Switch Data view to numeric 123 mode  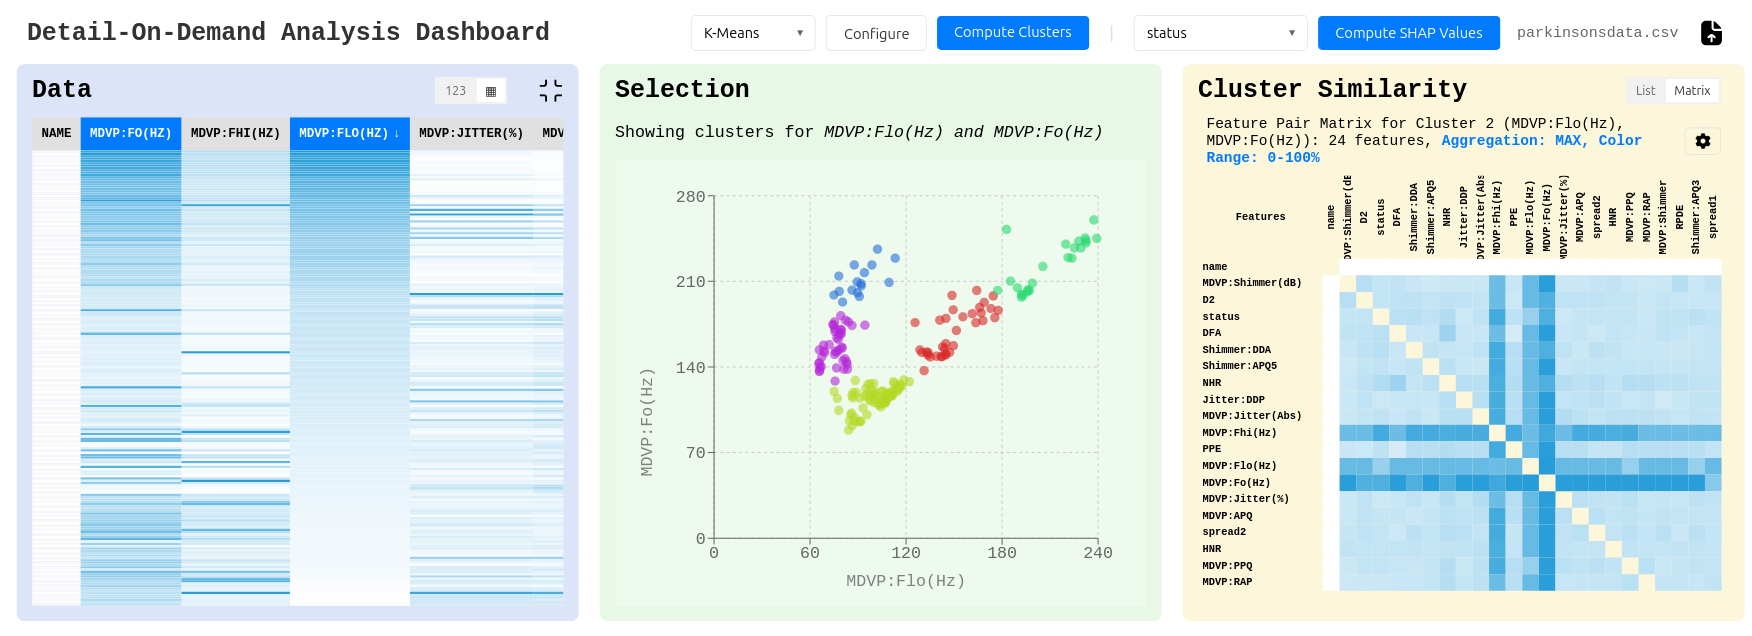(456, 91)
